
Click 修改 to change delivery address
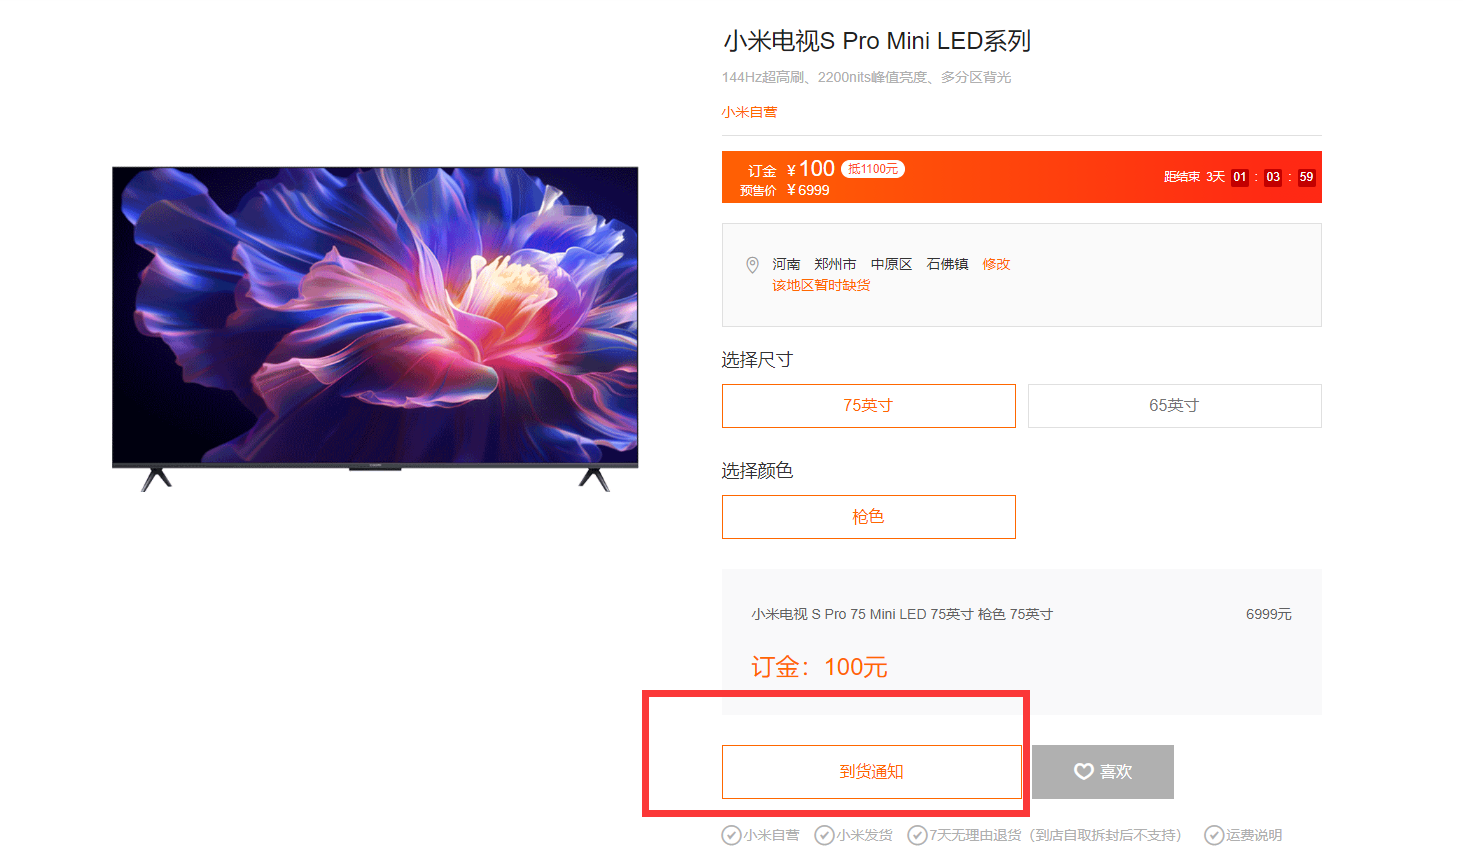996,264
